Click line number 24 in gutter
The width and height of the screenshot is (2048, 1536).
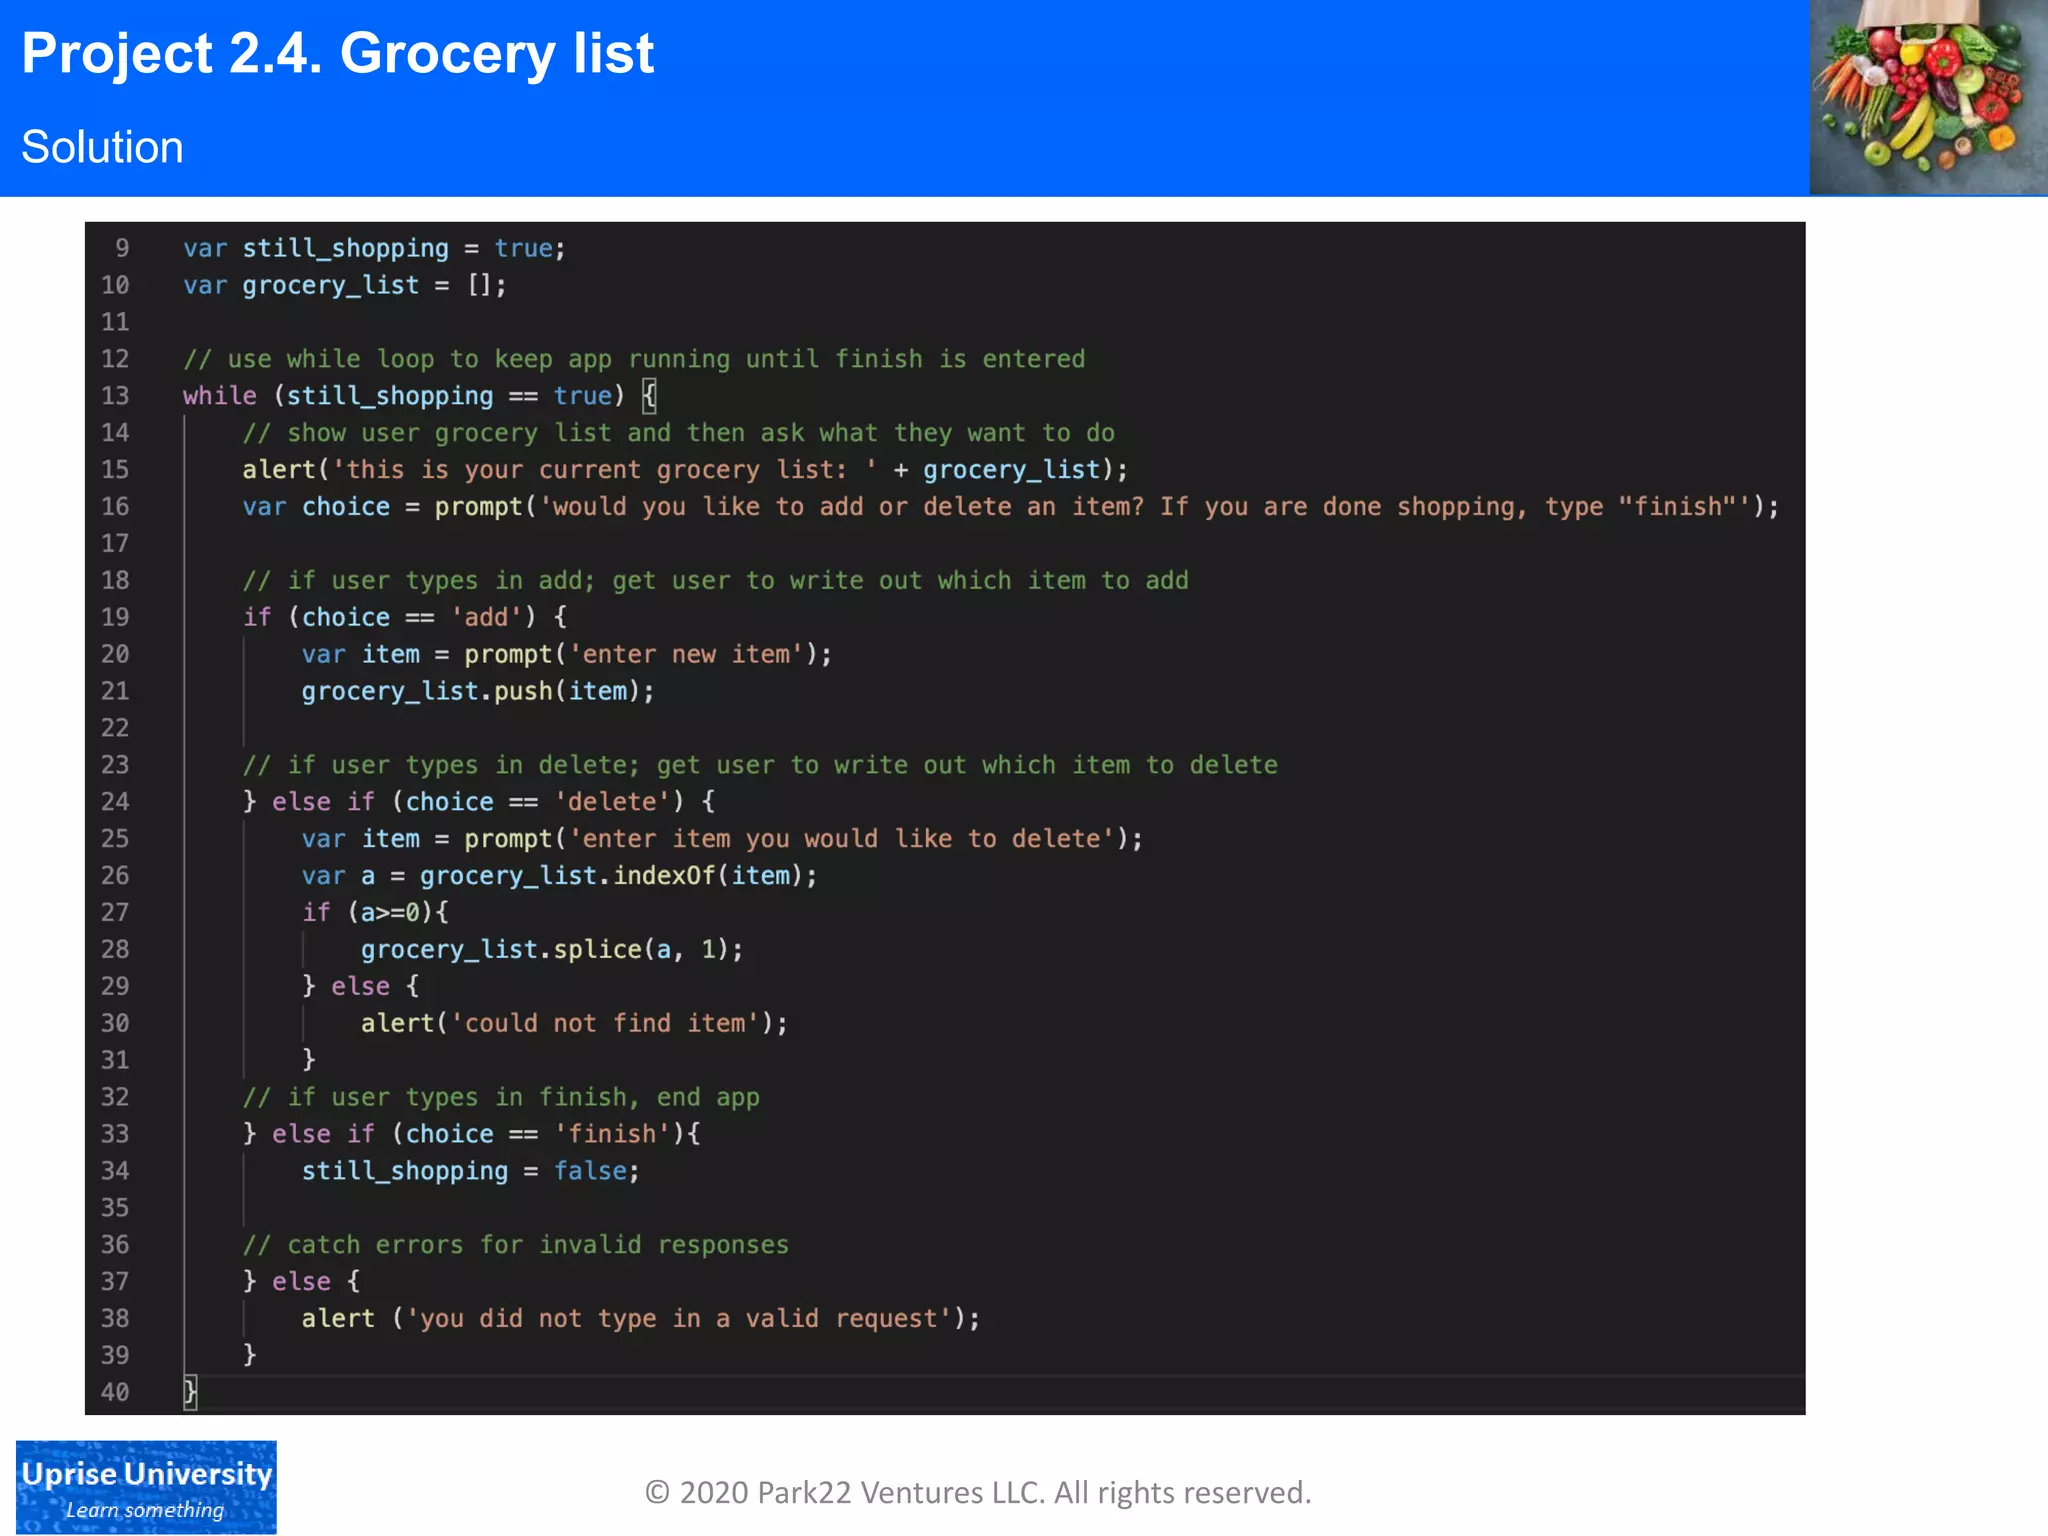[x=115, y=802]
